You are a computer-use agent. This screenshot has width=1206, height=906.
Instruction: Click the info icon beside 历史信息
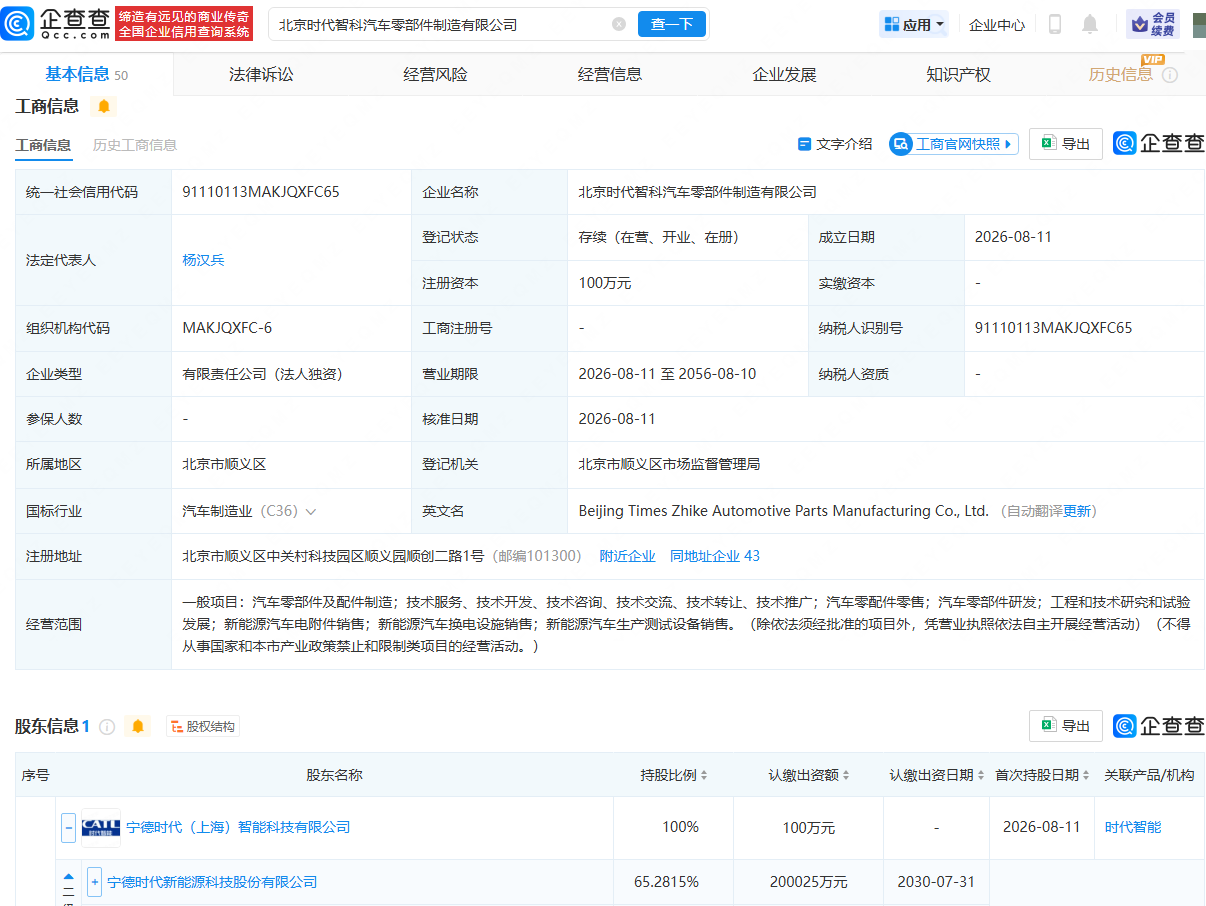click(1170, 75)
